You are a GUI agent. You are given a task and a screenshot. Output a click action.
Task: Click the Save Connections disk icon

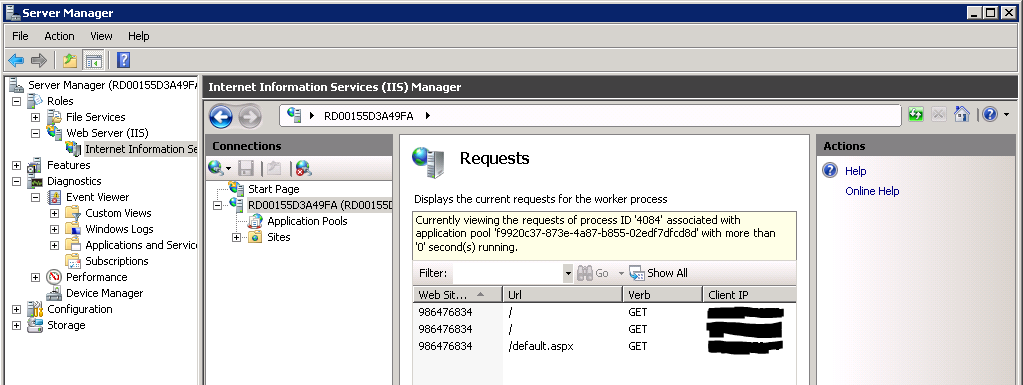click(247, 168)
